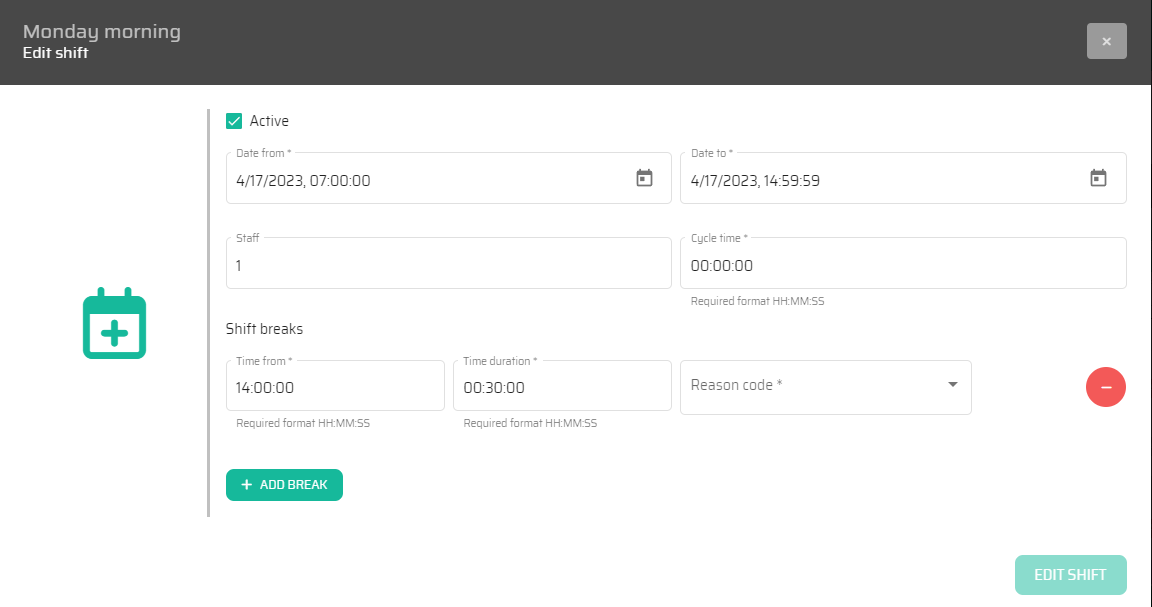Click the plus icon inside Add Break

point(246,485)
